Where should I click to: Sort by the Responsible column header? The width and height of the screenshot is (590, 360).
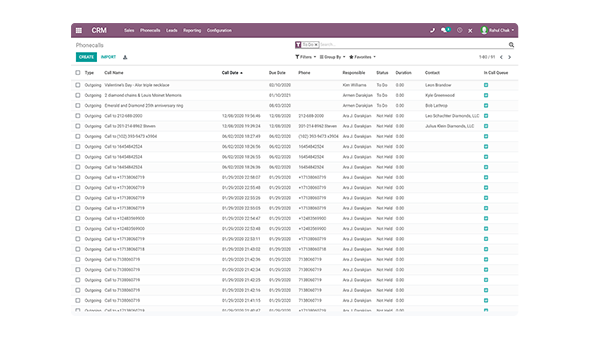354,73
